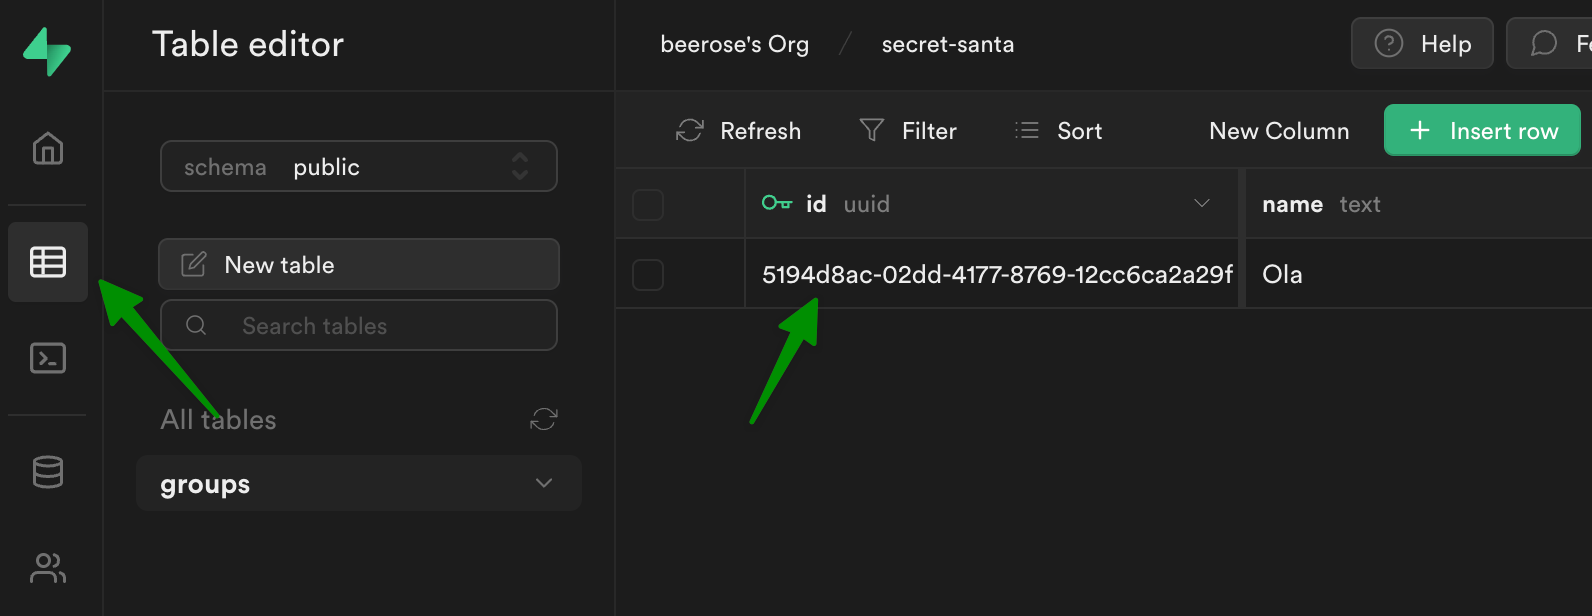The height and width of the screenshot is (616, 1592).
Task: Click Refresh in the table toolbar
Action: pos(739,131)
